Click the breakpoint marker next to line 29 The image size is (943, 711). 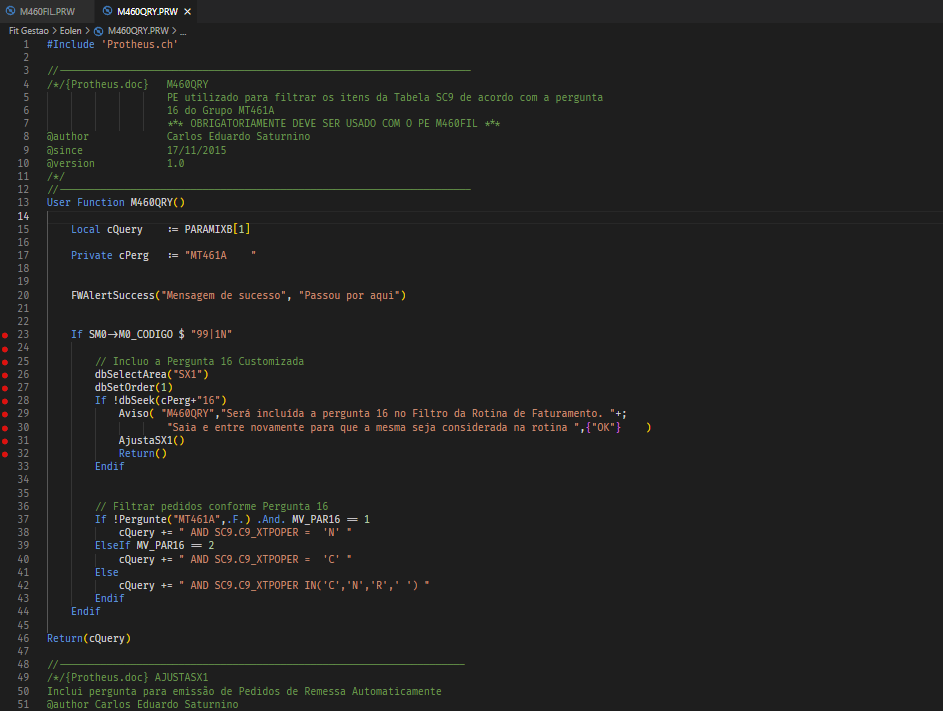click(x=5, y=414)
